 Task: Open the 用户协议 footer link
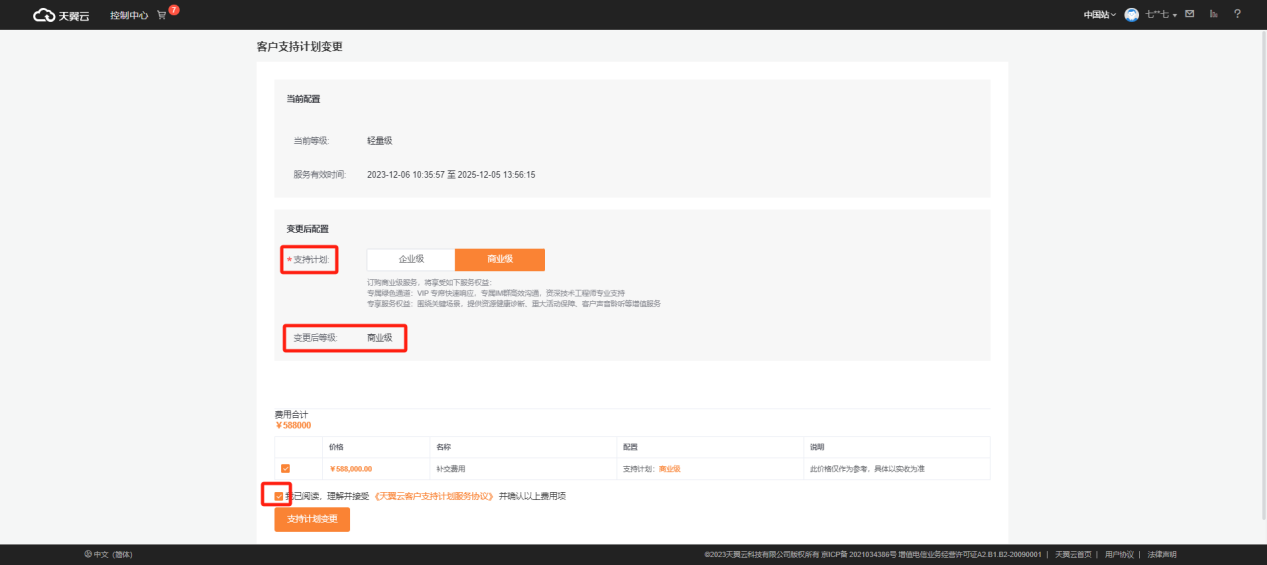[x=1119, y=554]
